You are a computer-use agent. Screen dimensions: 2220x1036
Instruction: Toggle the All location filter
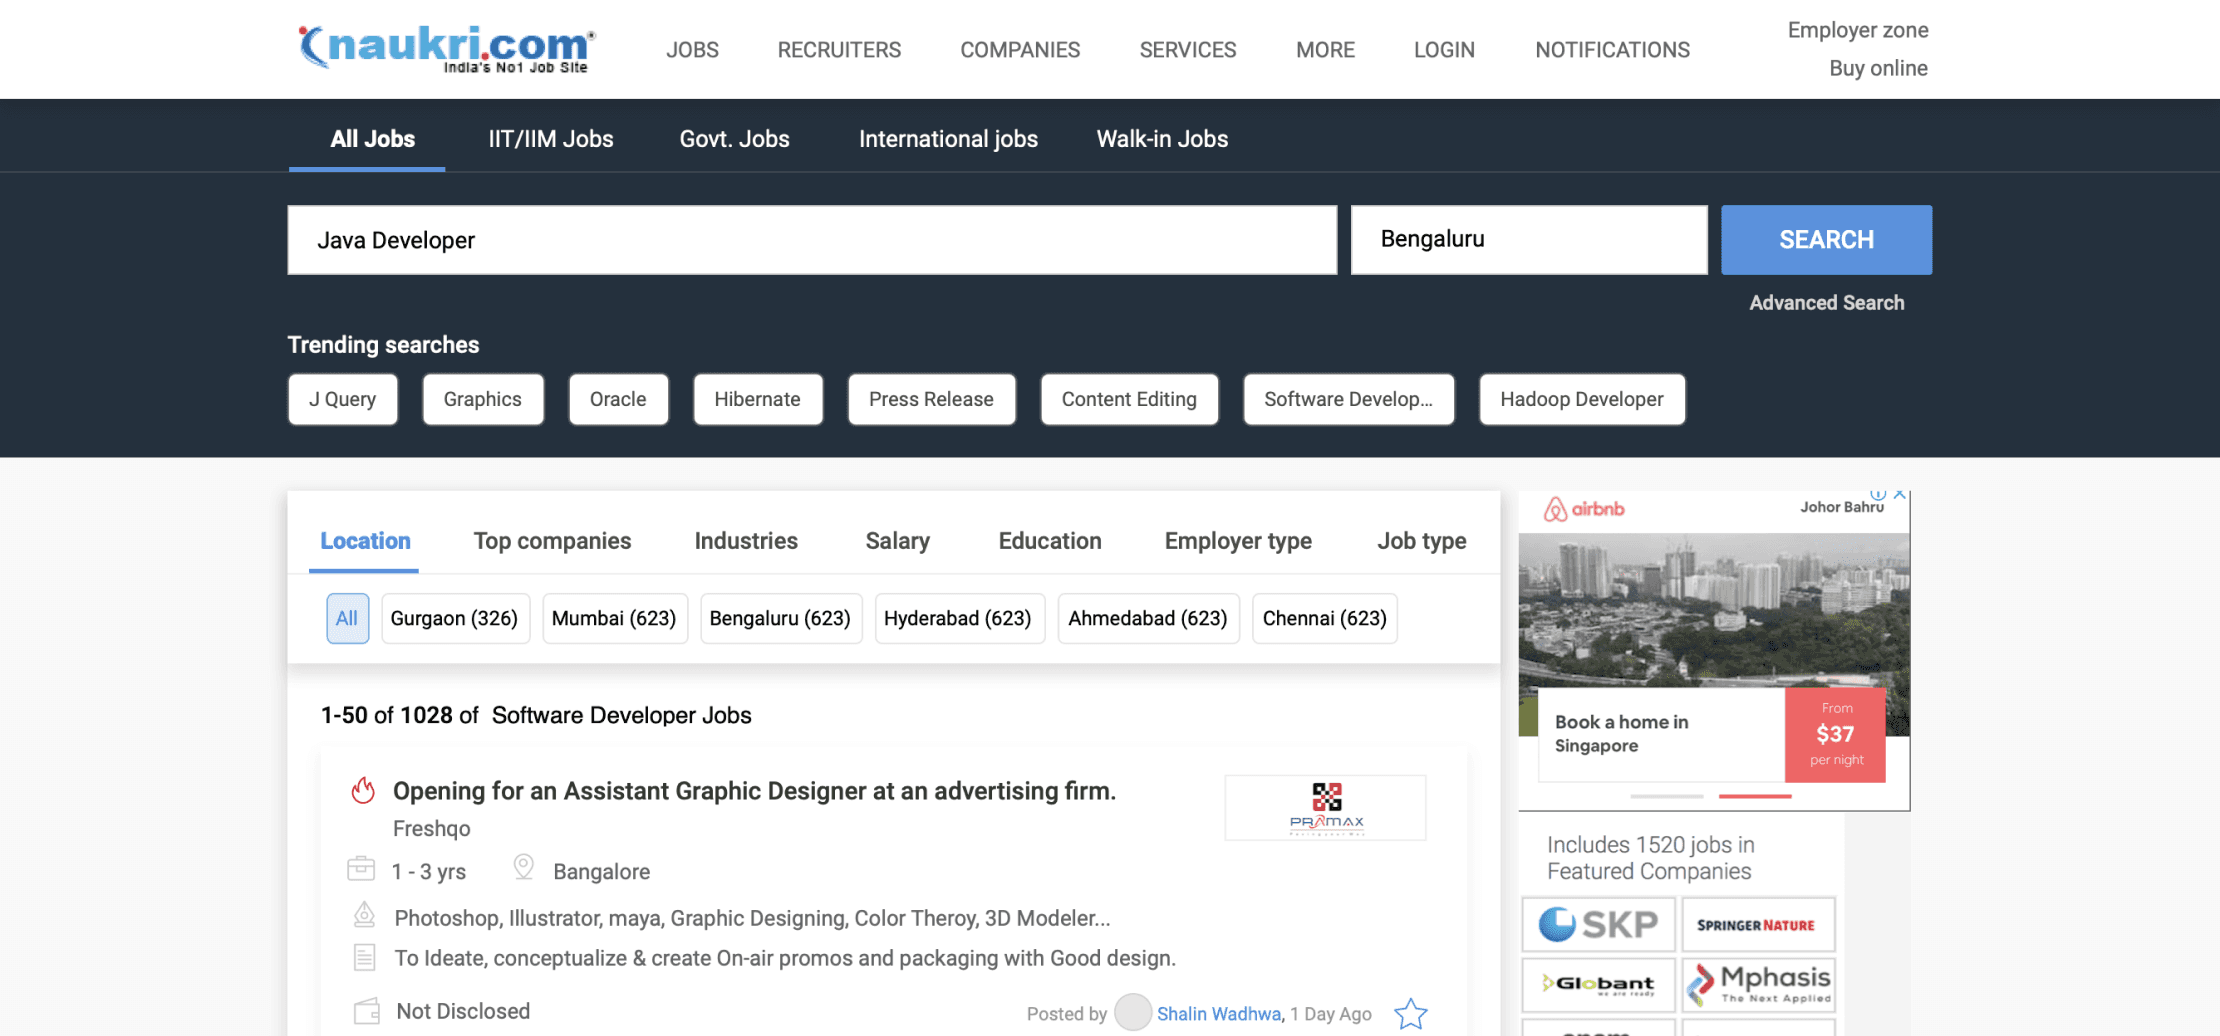pyautogui.click(x=347, y=618)
